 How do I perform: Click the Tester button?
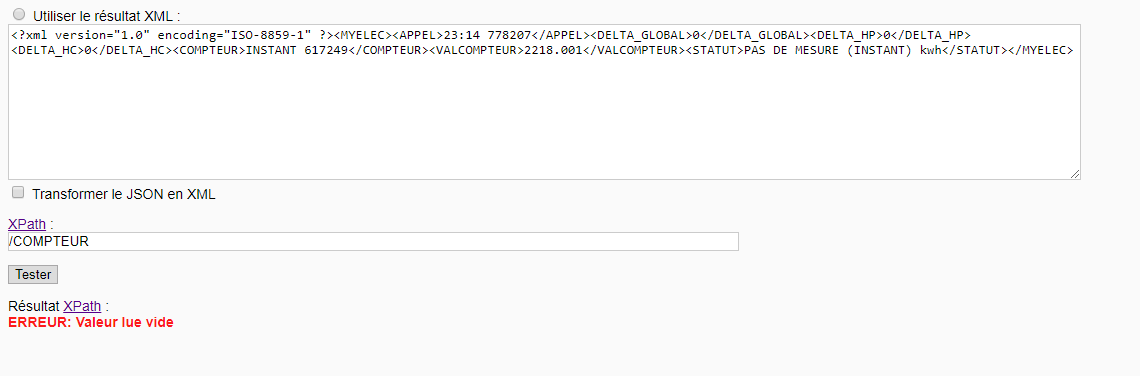pyautogui.click(x=33, y=275)
